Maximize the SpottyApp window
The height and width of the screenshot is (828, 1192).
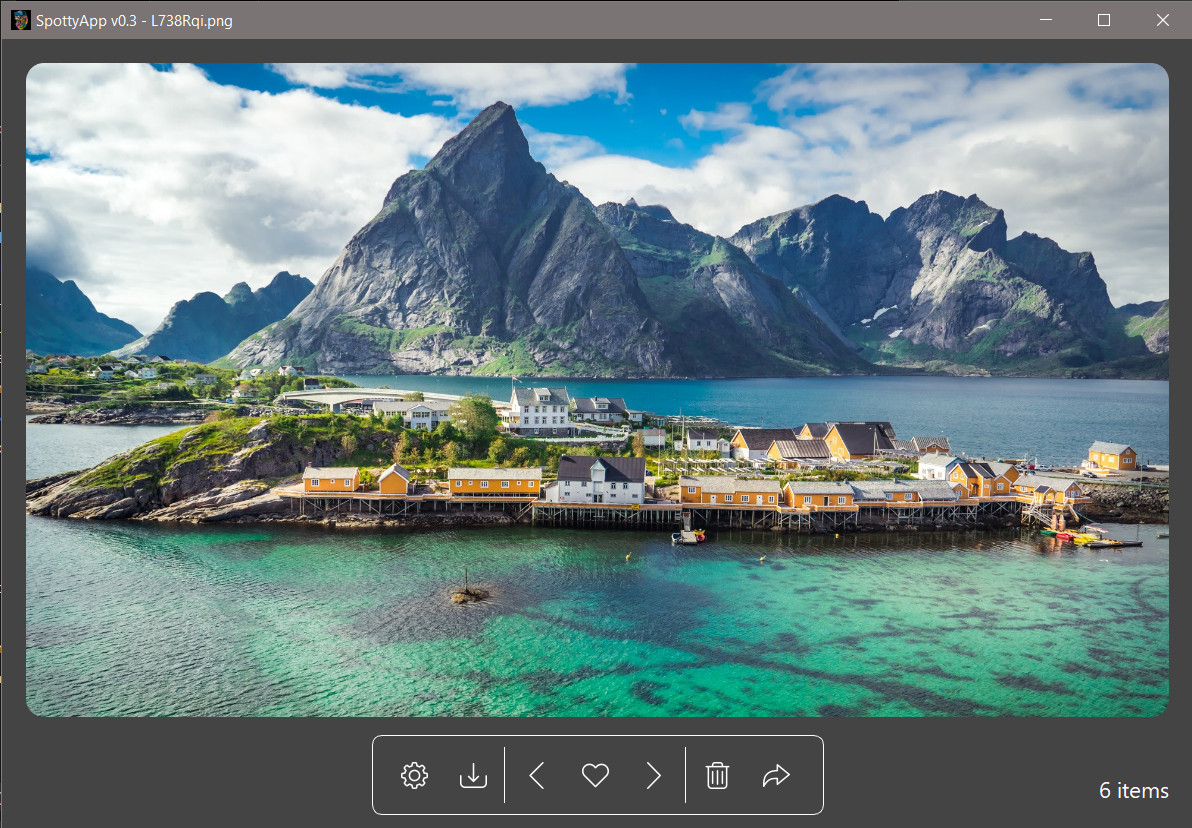coord(1104,20)
